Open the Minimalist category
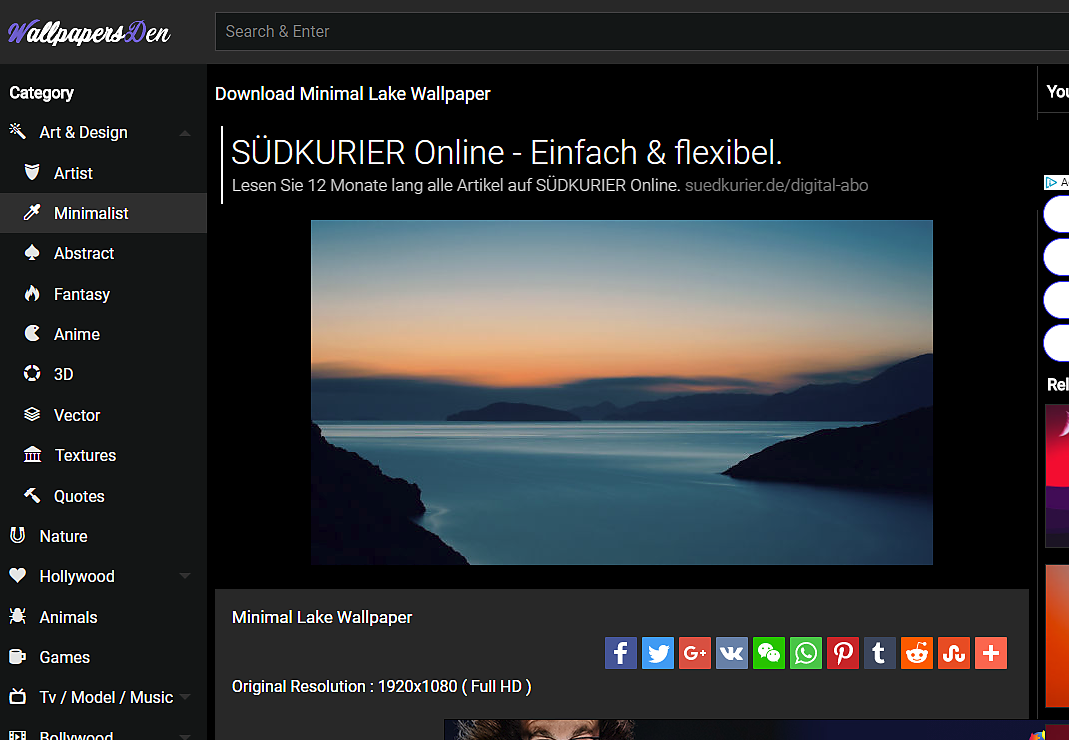The image size is (1069, 740). [x=91, y=213]
